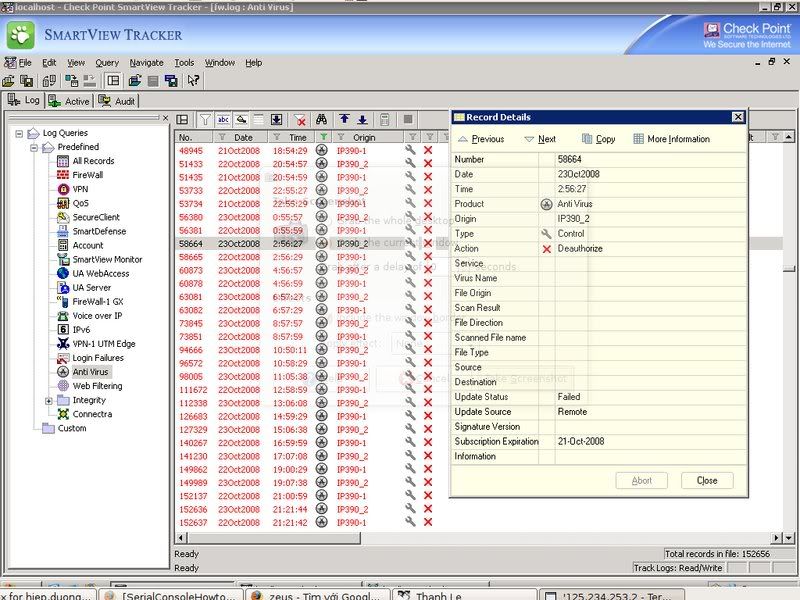Click the horizontal scrollbar left arrow
The image size is (800, 600).
(x=181, y=538)
